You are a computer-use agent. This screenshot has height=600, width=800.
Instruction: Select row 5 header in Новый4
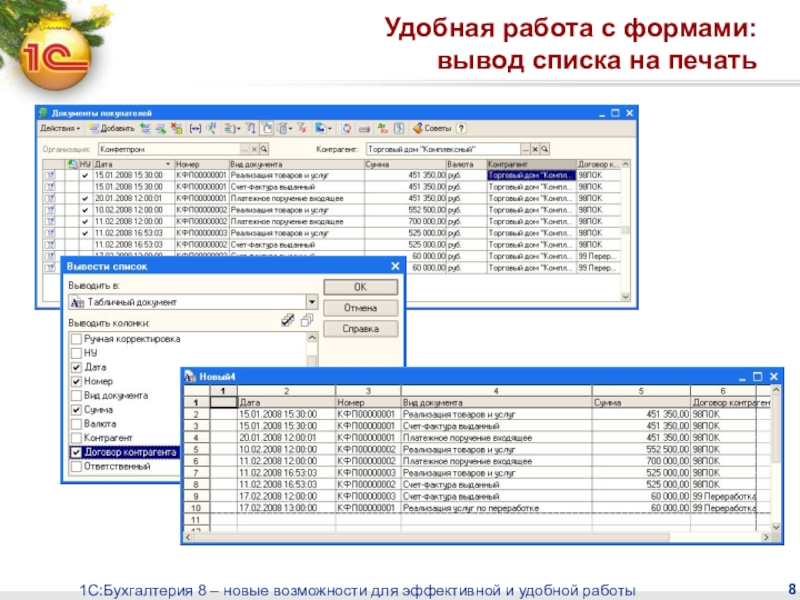[196, 449]
